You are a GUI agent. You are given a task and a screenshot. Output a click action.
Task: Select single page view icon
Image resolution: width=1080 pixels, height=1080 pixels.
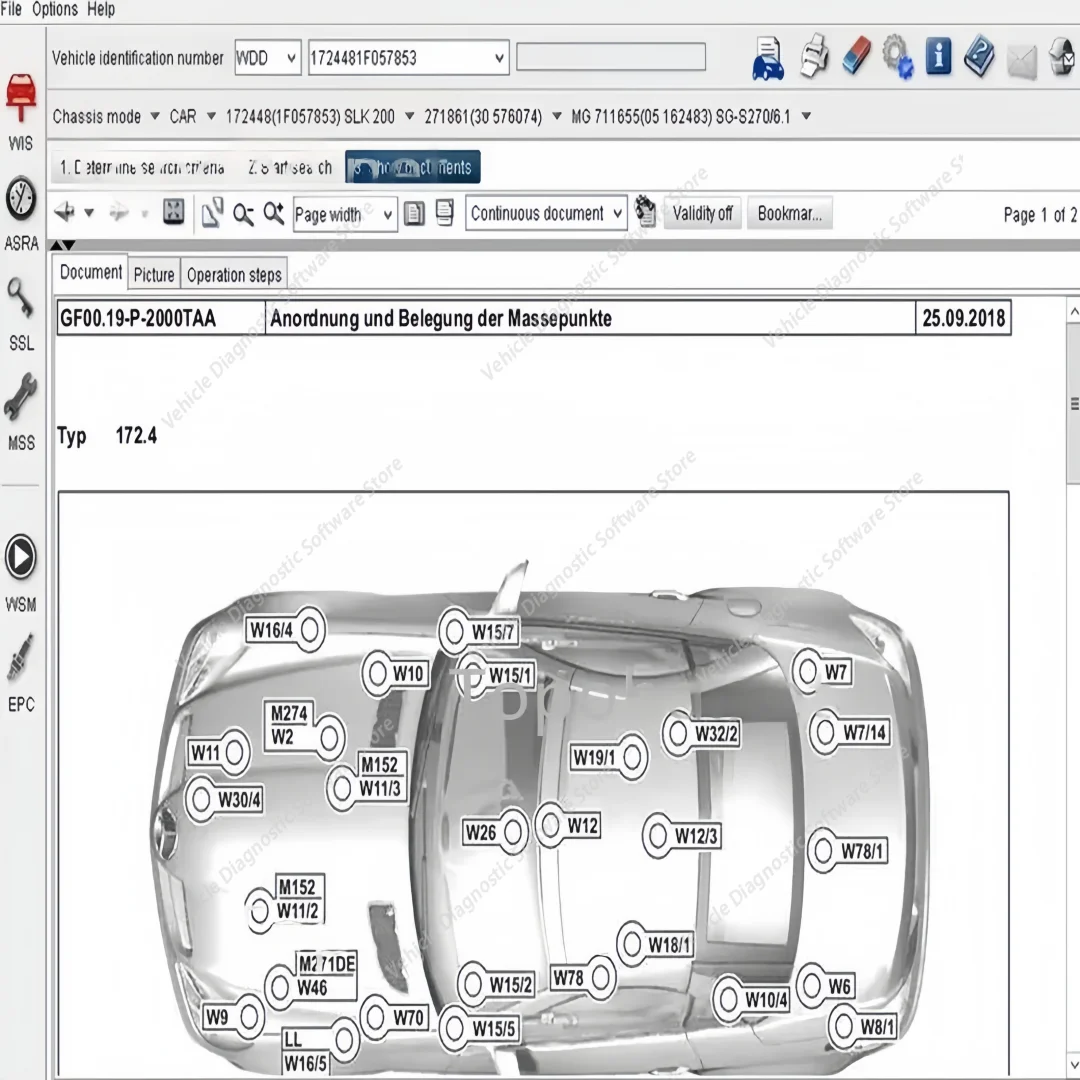coord(414,213)
